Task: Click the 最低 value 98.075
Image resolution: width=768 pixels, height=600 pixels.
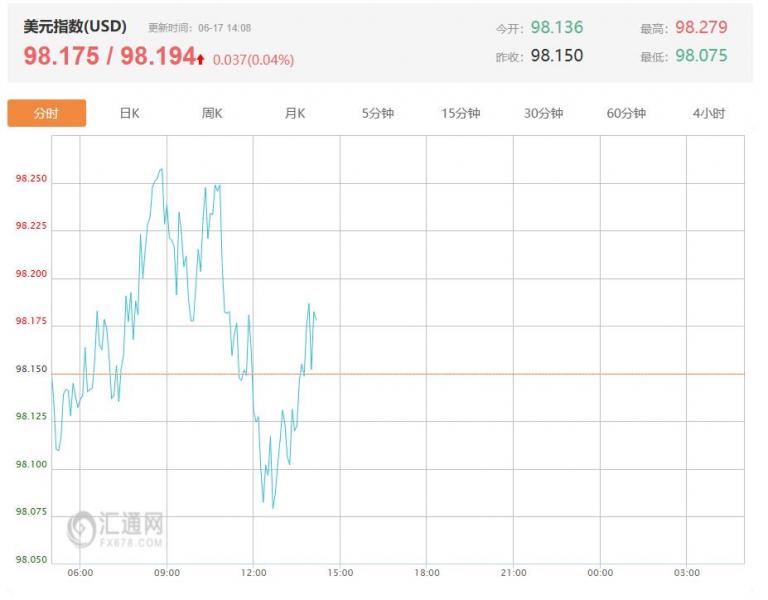Action: click(x=701, y=55)
